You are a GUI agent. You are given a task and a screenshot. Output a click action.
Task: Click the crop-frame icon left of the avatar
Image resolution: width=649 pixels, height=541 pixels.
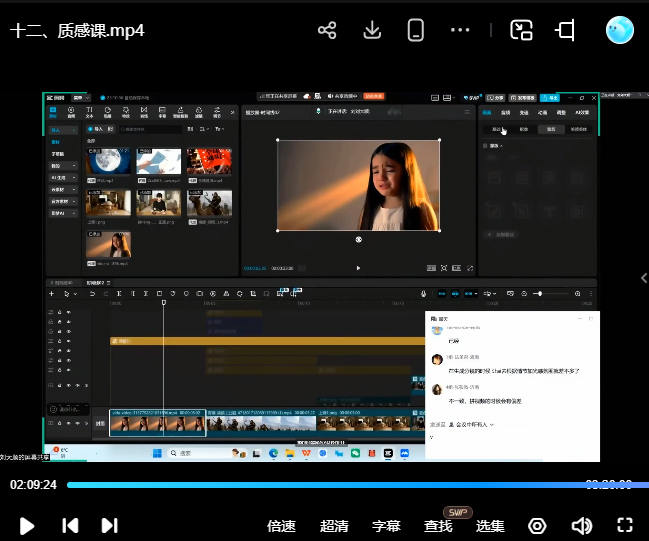pyautogui.click(x=565, y=30)
